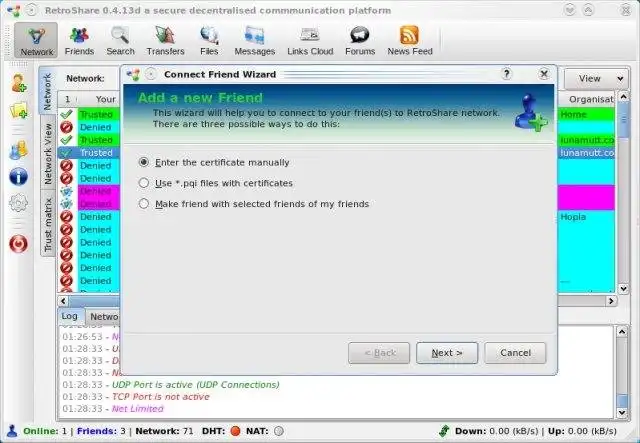Open the Network toolbar page

click(x=36, y=40)
